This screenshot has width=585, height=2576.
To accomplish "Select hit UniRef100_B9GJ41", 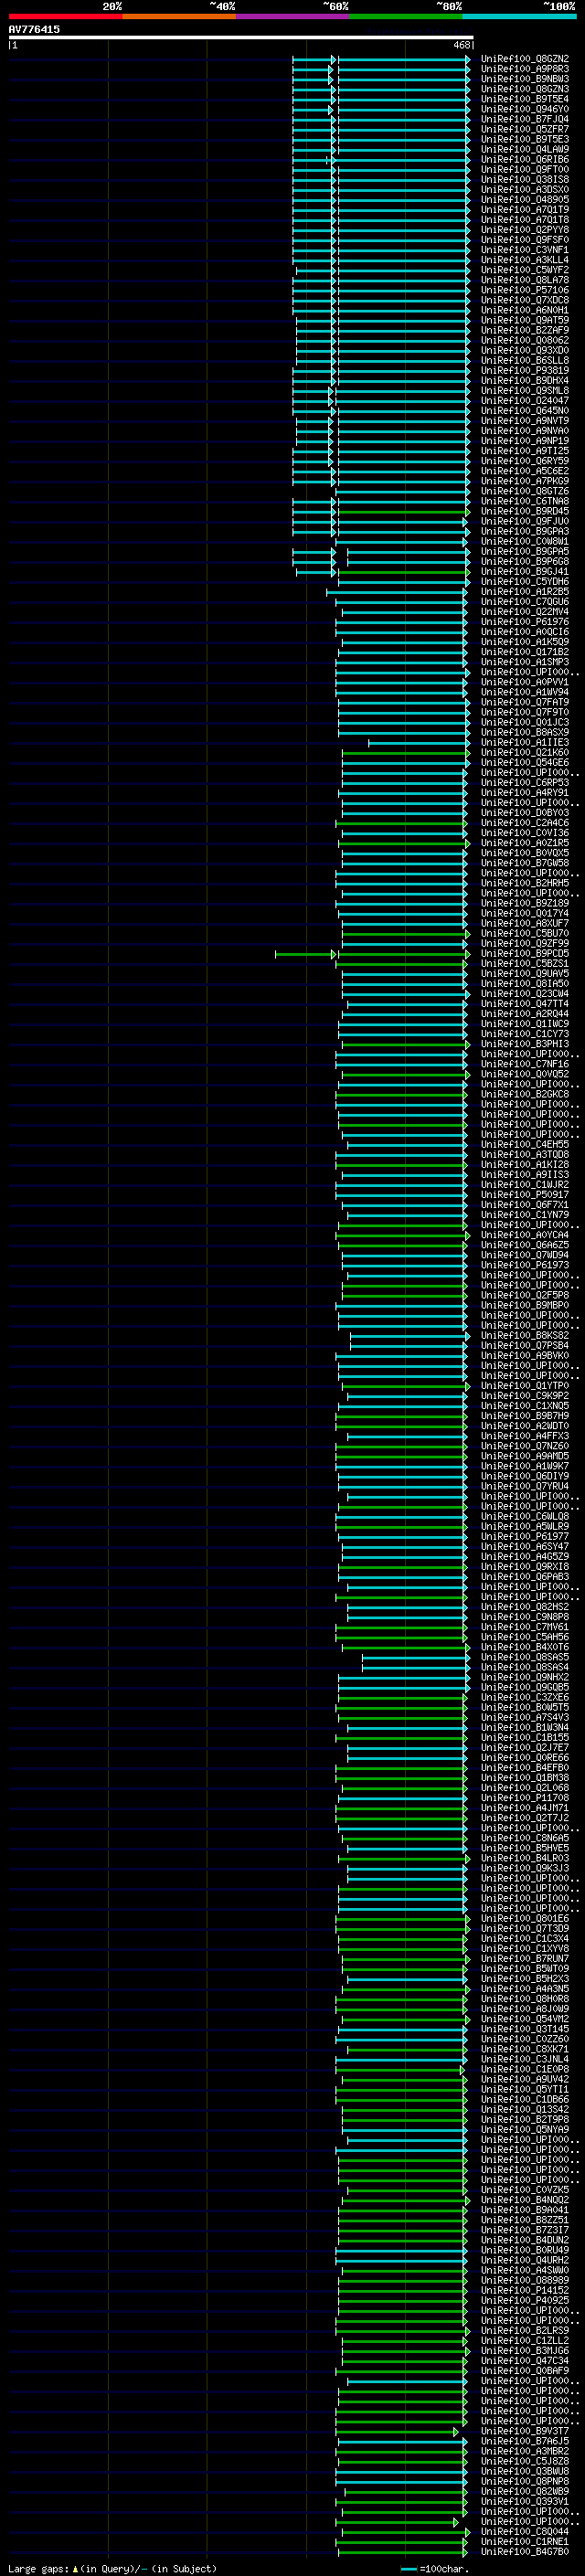I will (525, 571).
